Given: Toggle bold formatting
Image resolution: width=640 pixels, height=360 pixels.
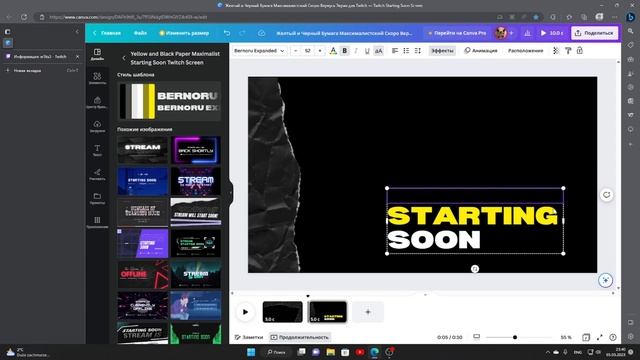Looking at the screenshot, I should (344, 51).
